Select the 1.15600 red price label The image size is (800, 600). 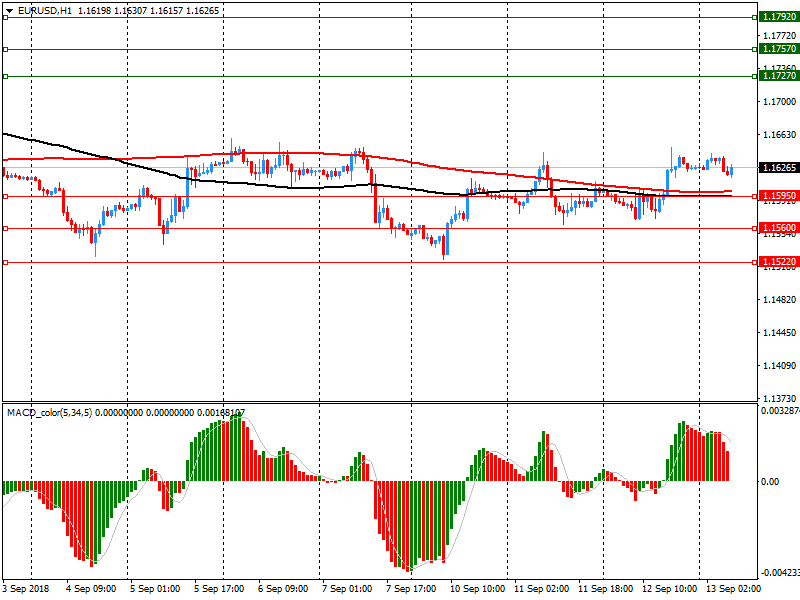pyautogui.click(x=778, y=229)
